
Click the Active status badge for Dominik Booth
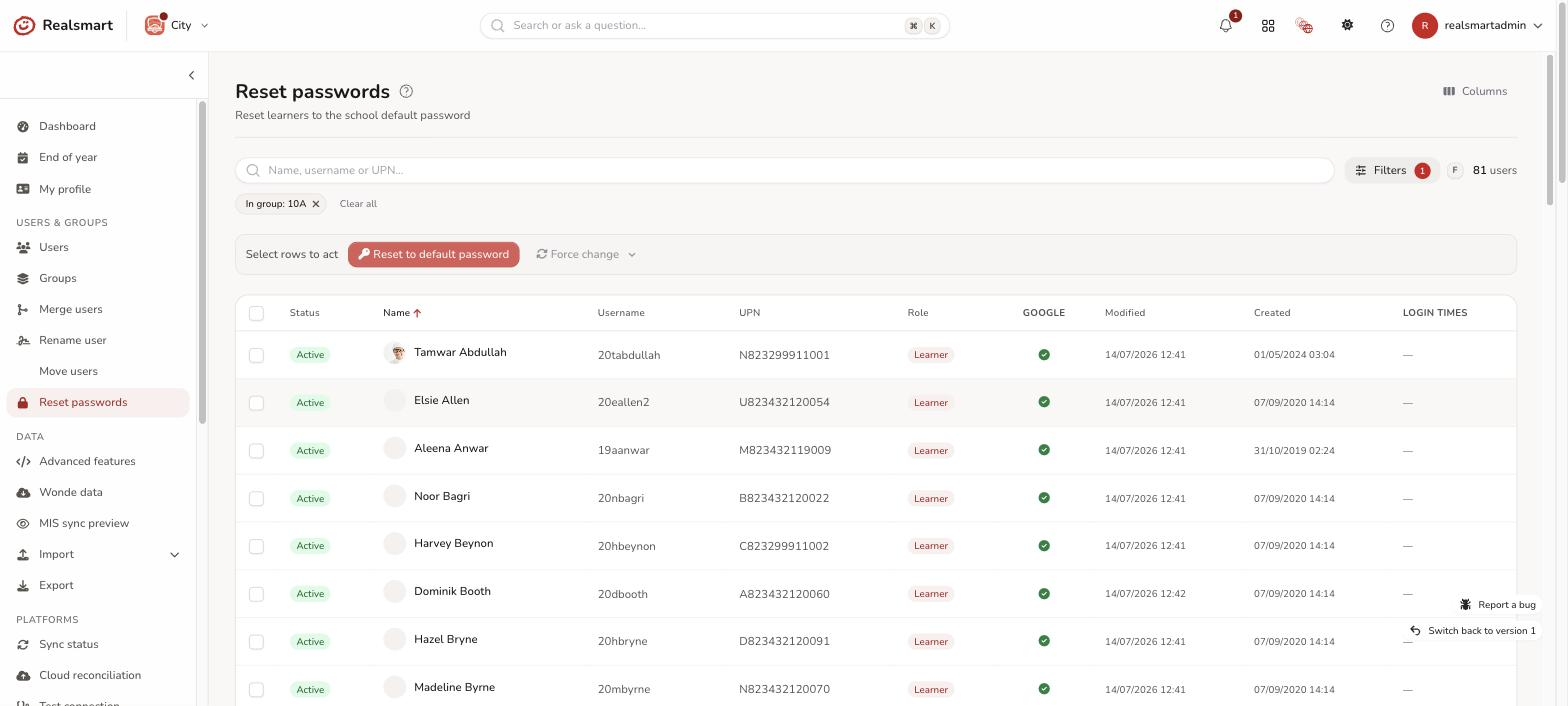310,594
